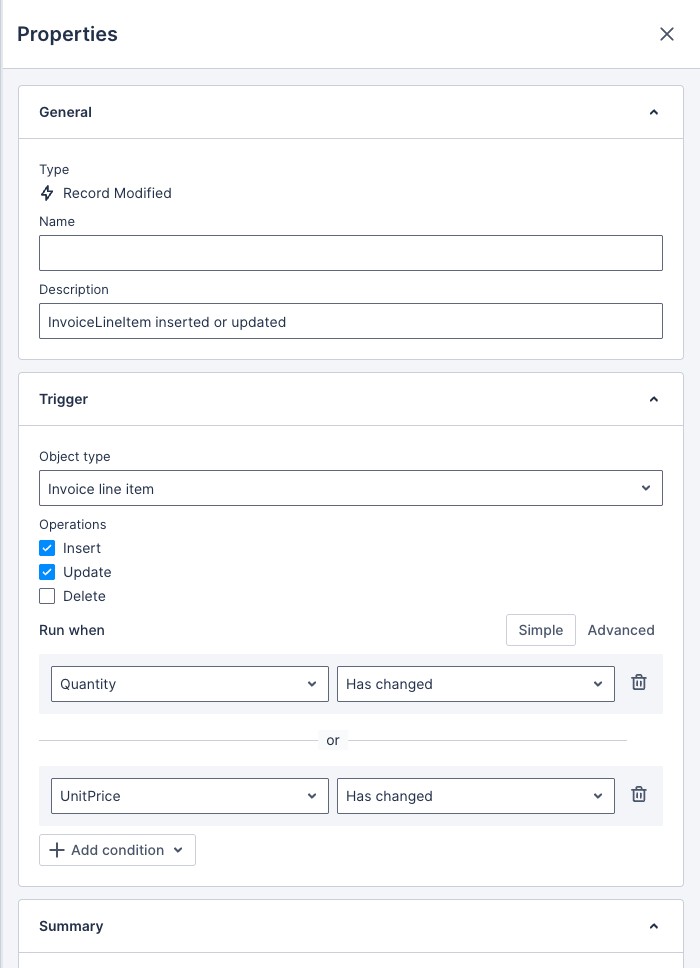
Task: Collapse the General section chevron
Action: coord(654,112)
